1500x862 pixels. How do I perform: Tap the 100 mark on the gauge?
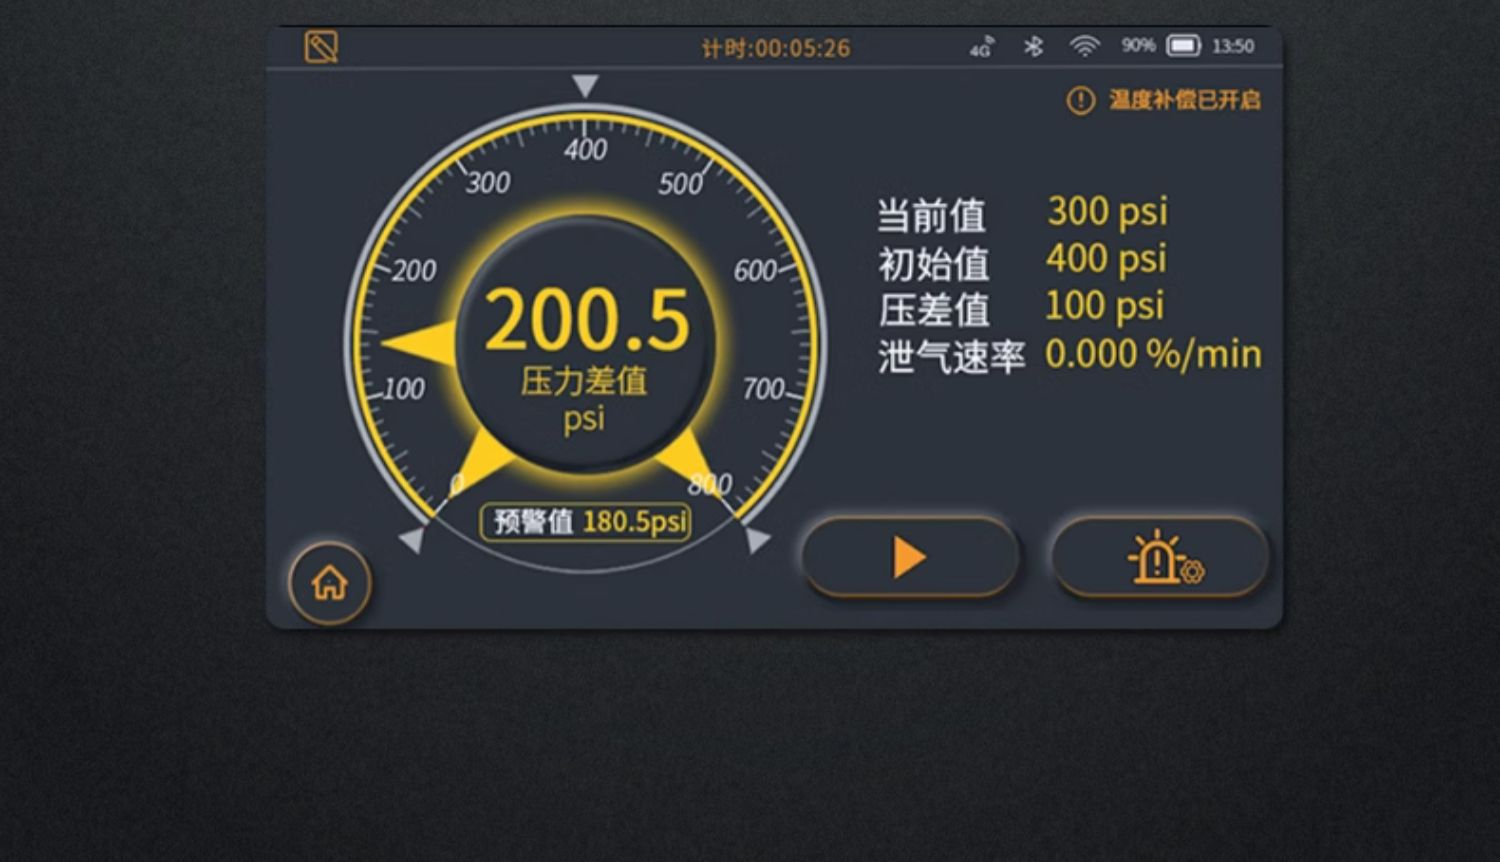click(x=403, y=389)
